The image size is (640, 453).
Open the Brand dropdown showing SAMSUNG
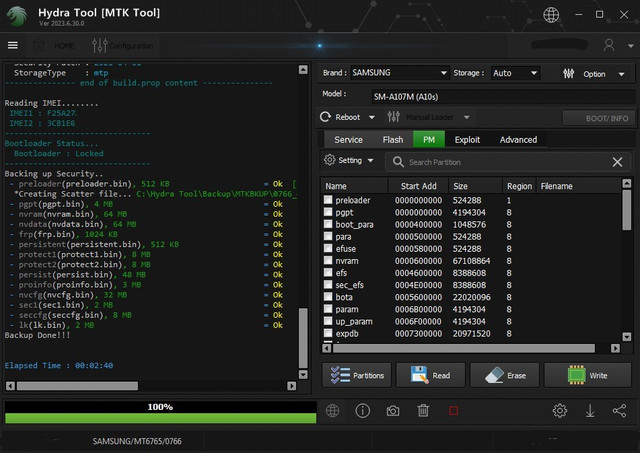(x=400, y=73)
